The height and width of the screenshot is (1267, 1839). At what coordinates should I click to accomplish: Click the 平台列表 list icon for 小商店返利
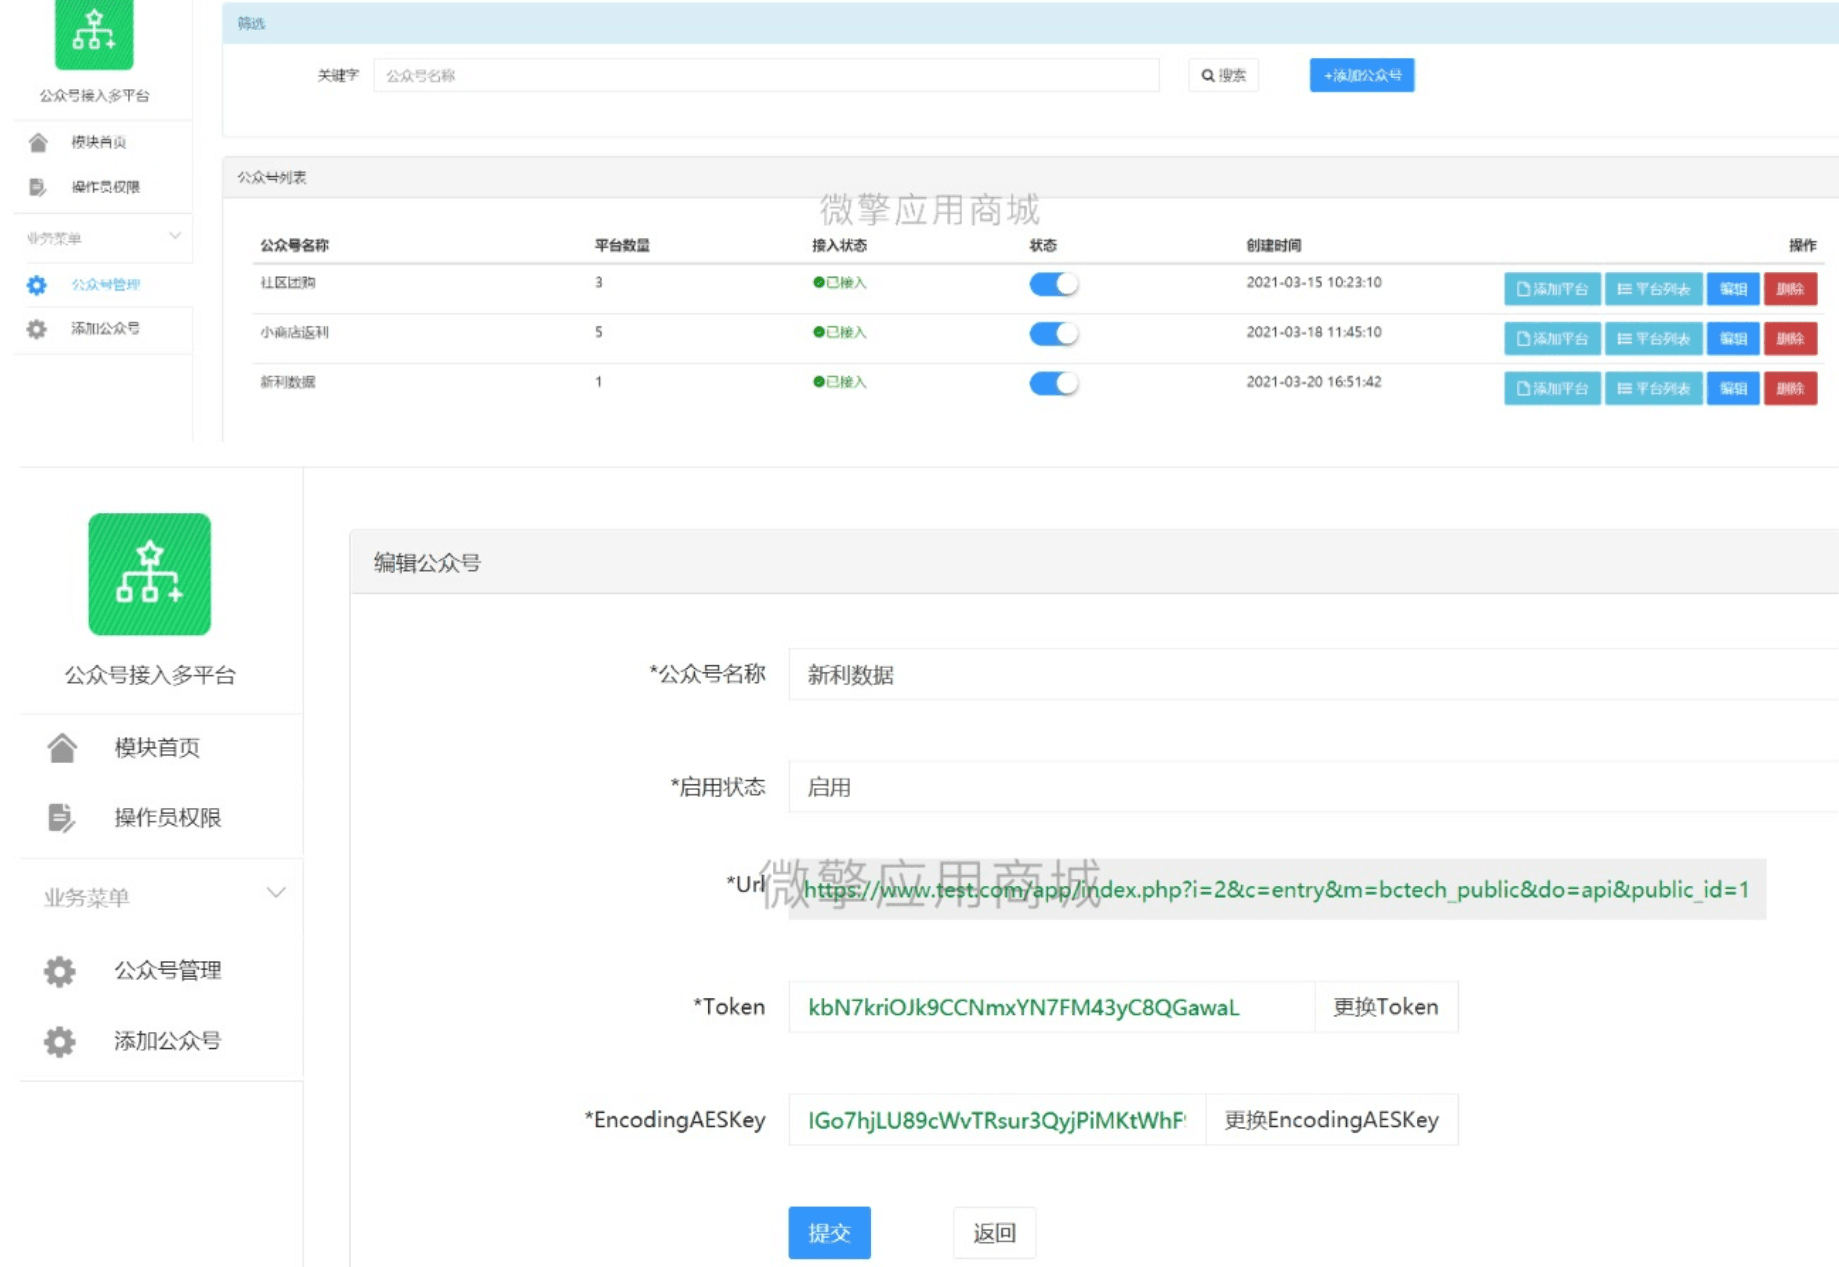tap(1625, 339)
